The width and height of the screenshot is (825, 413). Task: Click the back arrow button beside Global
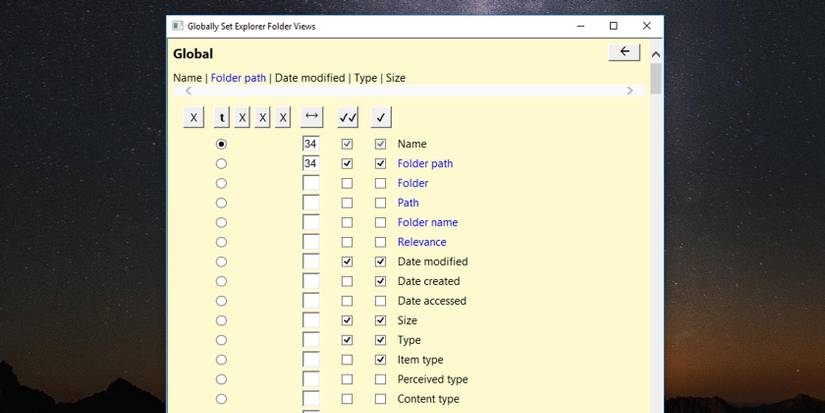coord(624,52)
